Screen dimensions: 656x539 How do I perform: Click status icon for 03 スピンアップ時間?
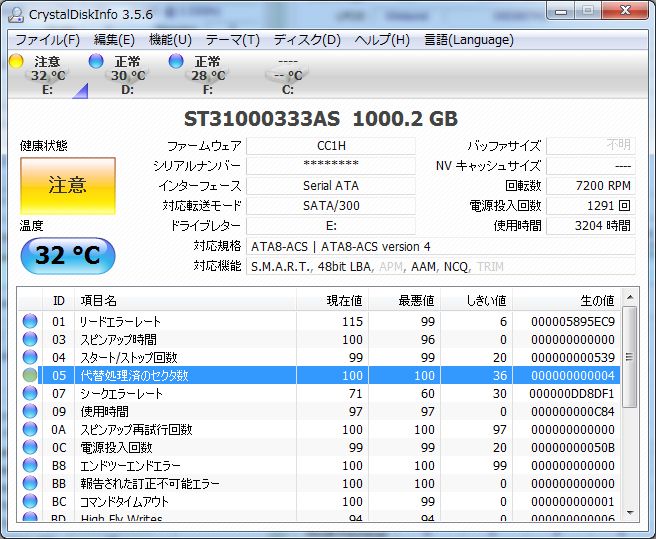tap(30, 339)
